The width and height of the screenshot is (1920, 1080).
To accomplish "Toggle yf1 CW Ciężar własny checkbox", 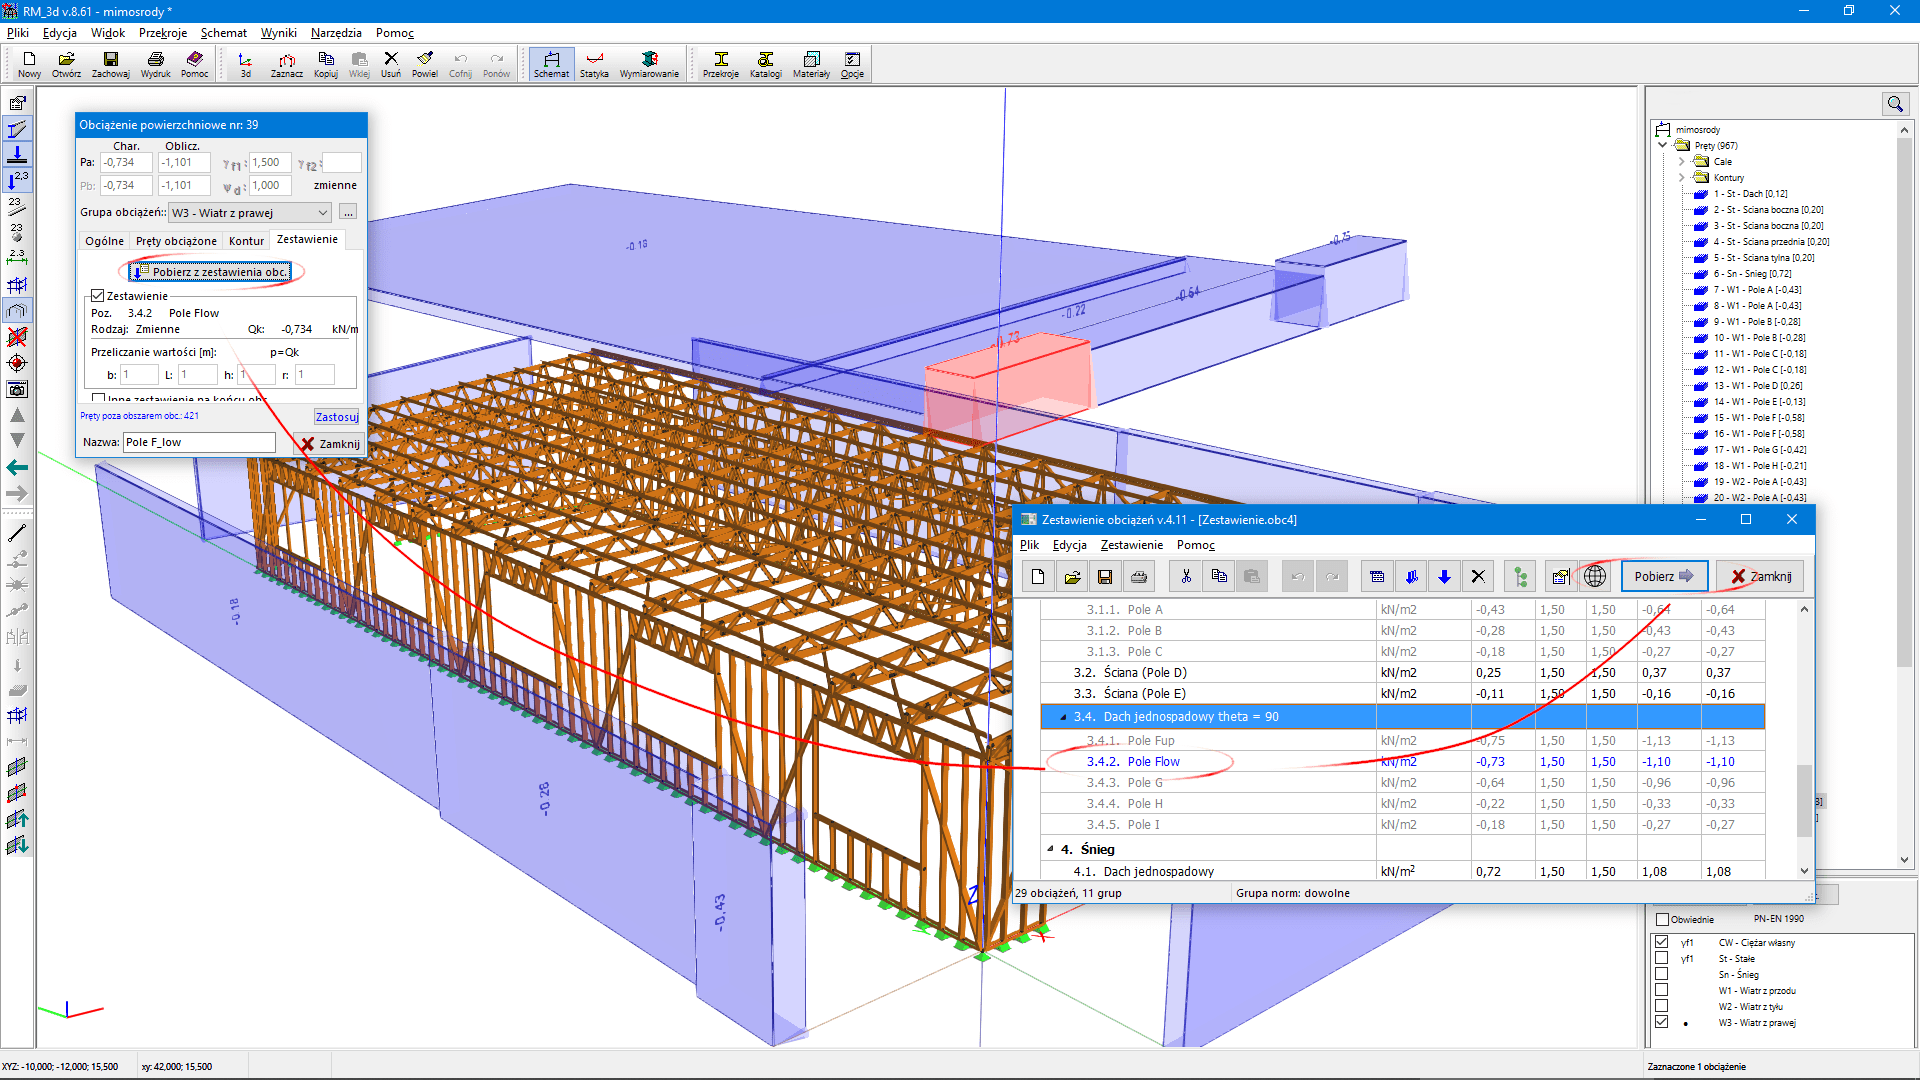I will pyautogui.click(x=1663, y=940).
